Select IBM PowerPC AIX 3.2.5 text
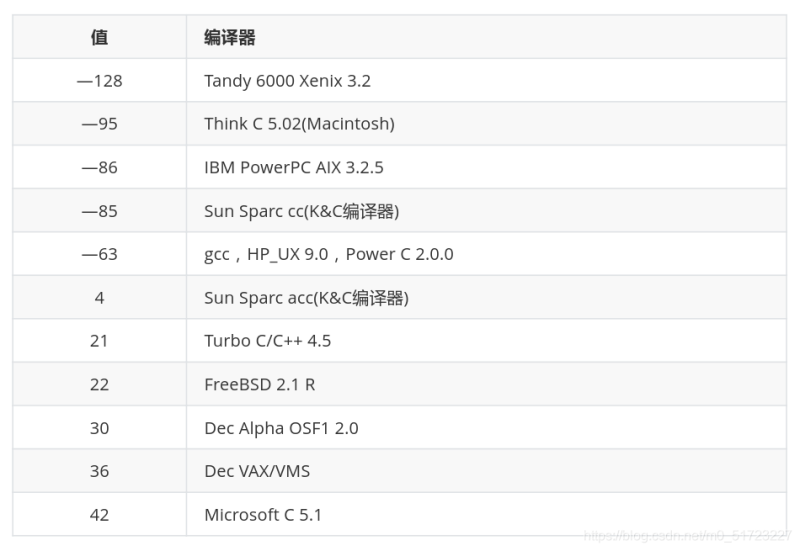Image resolution: width=800 pixels, height=551 pixels. (293, 168)
